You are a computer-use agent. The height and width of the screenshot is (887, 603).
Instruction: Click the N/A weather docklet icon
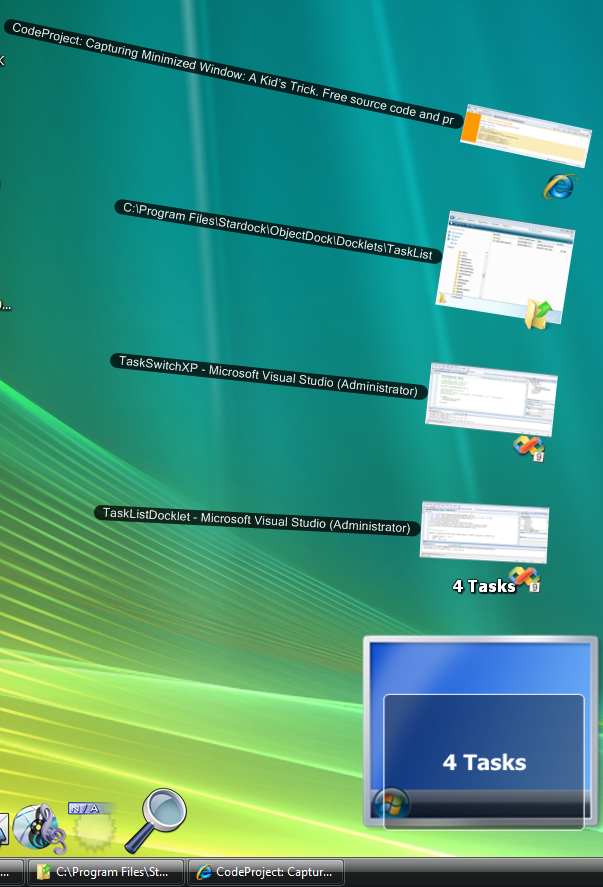[92, 826]
